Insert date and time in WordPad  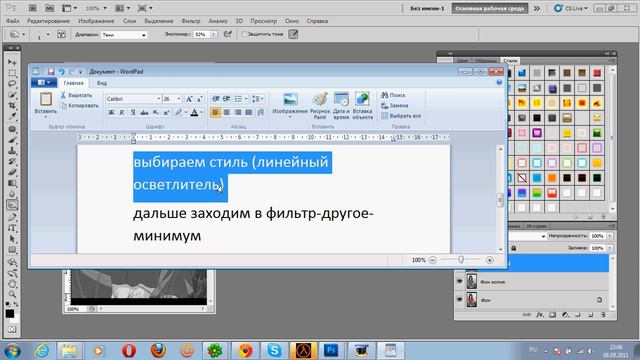coord(341,106)
